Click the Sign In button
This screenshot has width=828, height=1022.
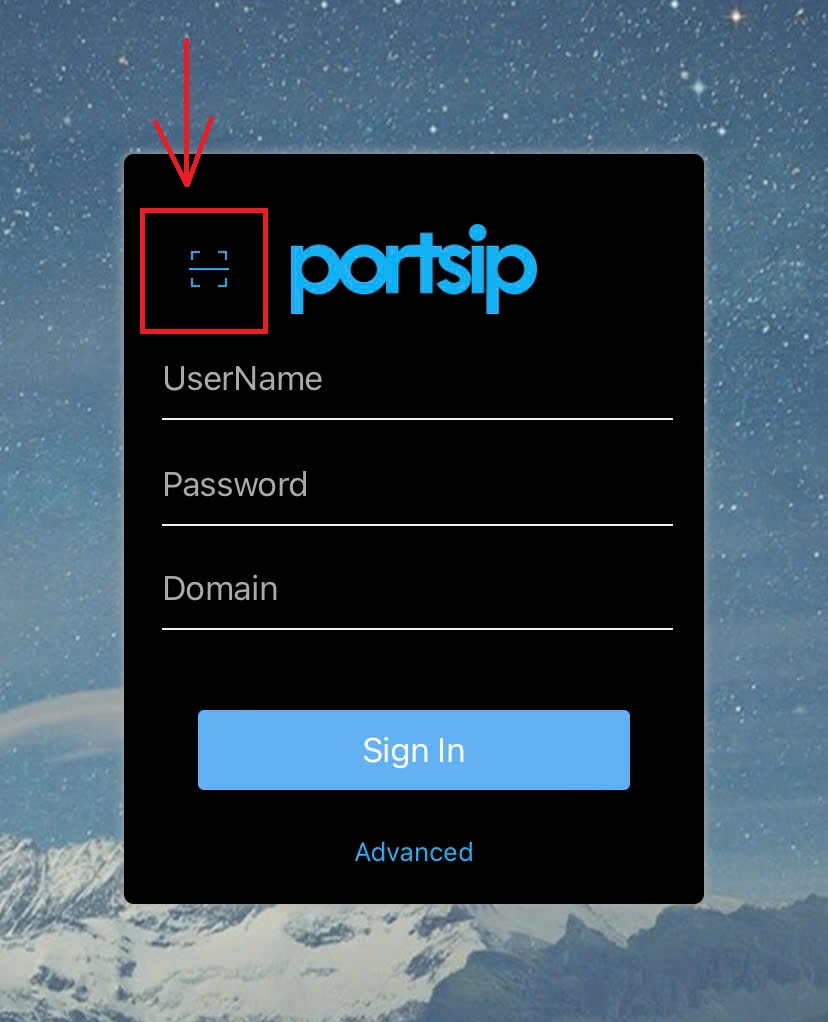coord(413,750)
